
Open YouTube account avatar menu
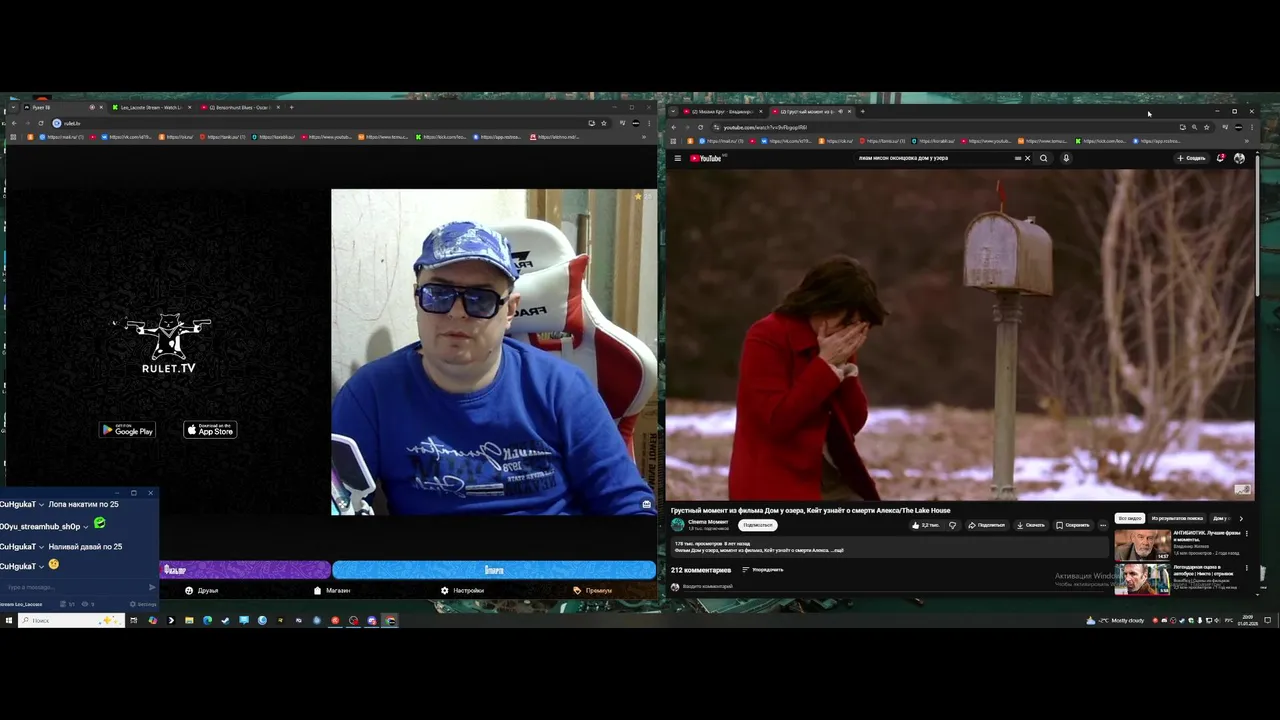coord(1240,158)
